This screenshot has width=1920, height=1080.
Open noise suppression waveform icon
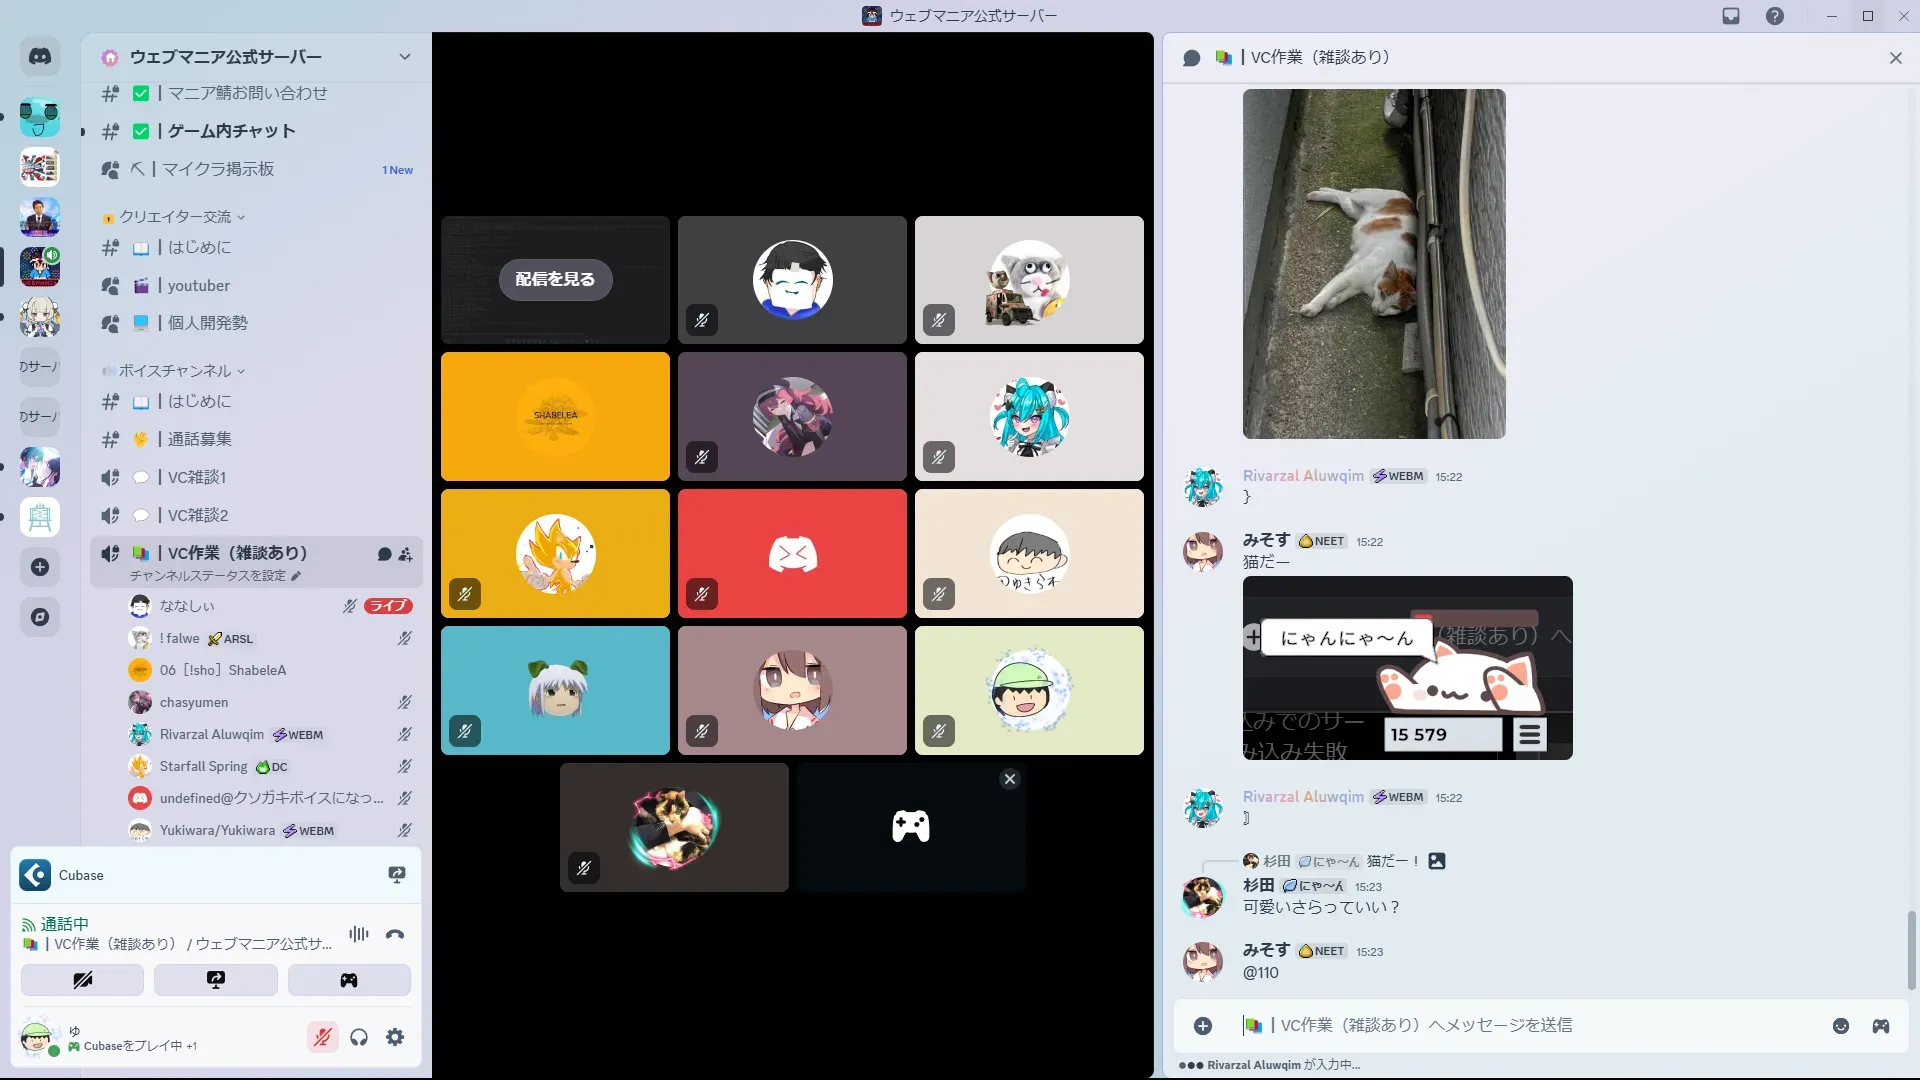(x=358, y=934)
